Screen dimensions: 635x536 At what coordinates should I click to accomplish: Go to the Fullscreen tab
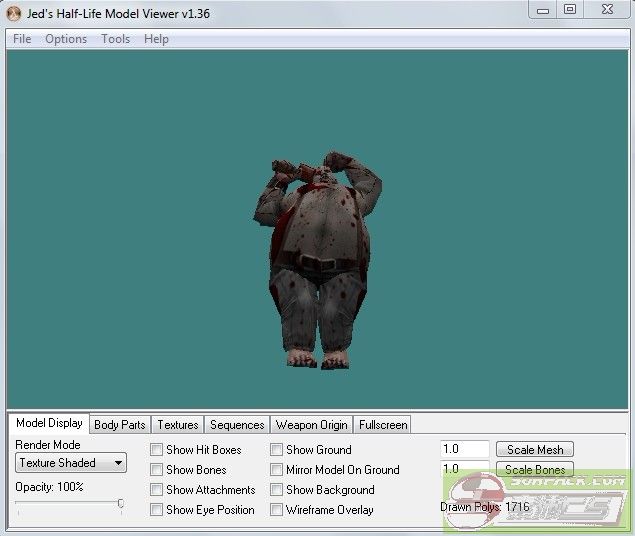click(x=382, y=425)
